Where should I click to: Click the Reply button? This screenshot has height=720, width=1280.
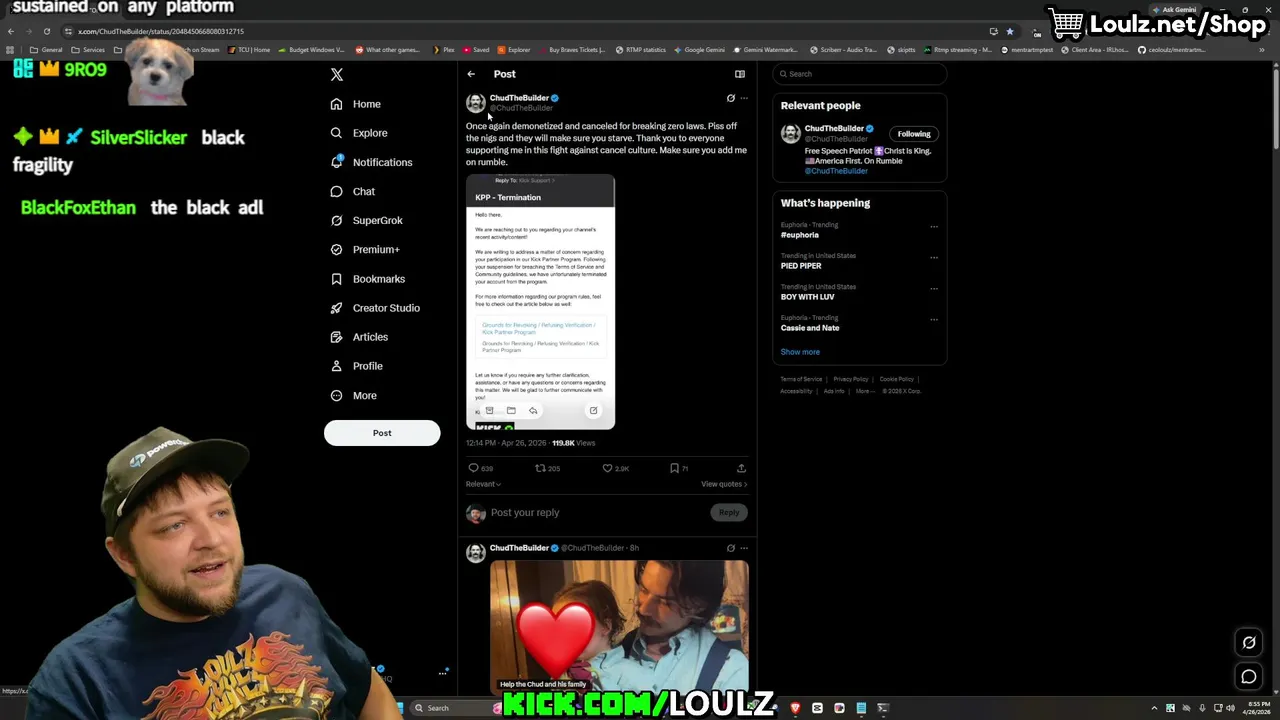[x=729, y=513]
